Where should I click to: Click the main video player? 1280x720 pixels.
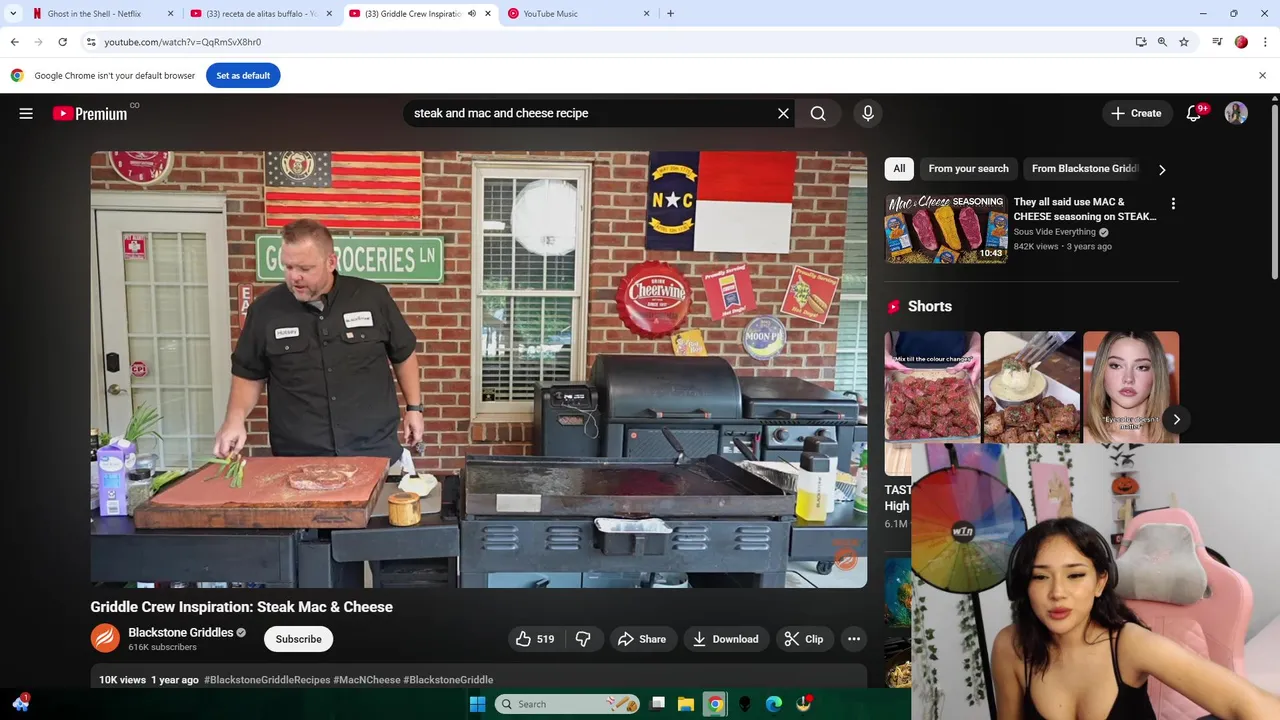479,369
